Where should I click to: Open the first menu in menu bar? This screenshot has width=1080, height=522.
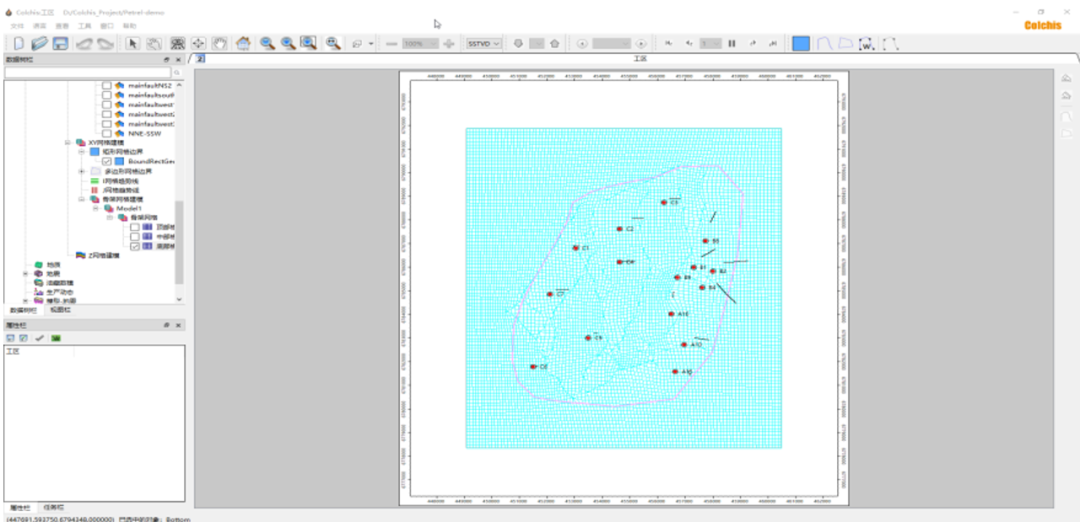pos(17,25)
